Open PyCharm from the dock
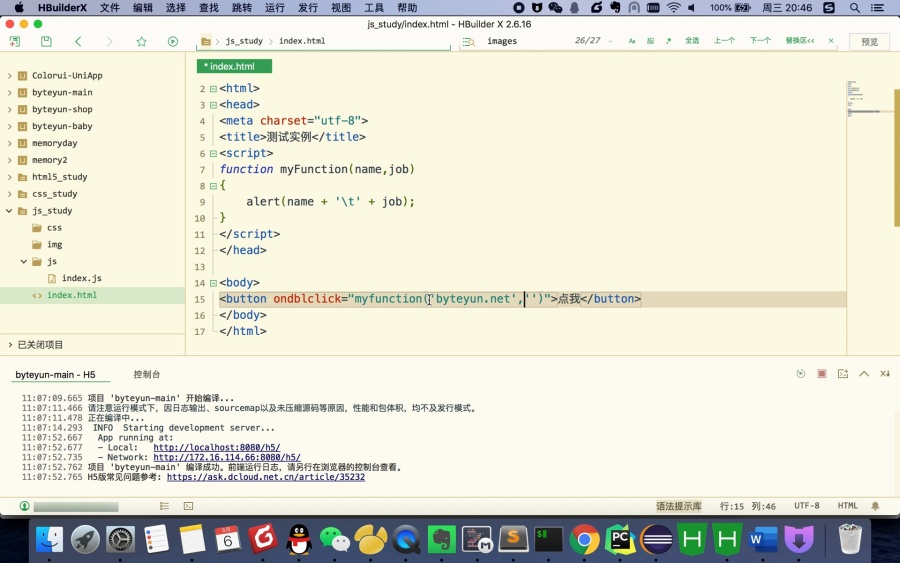Viewport: 900px width, 563px height. point(620,540)
